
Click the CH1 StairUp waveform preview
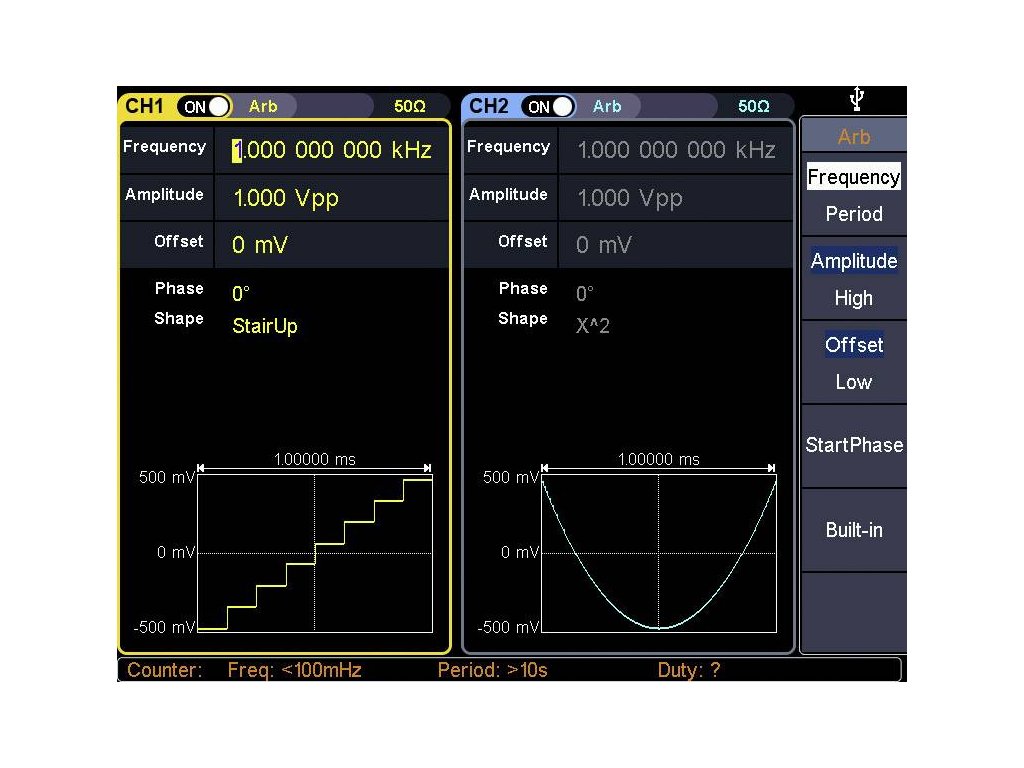click(x=315, y=552)
